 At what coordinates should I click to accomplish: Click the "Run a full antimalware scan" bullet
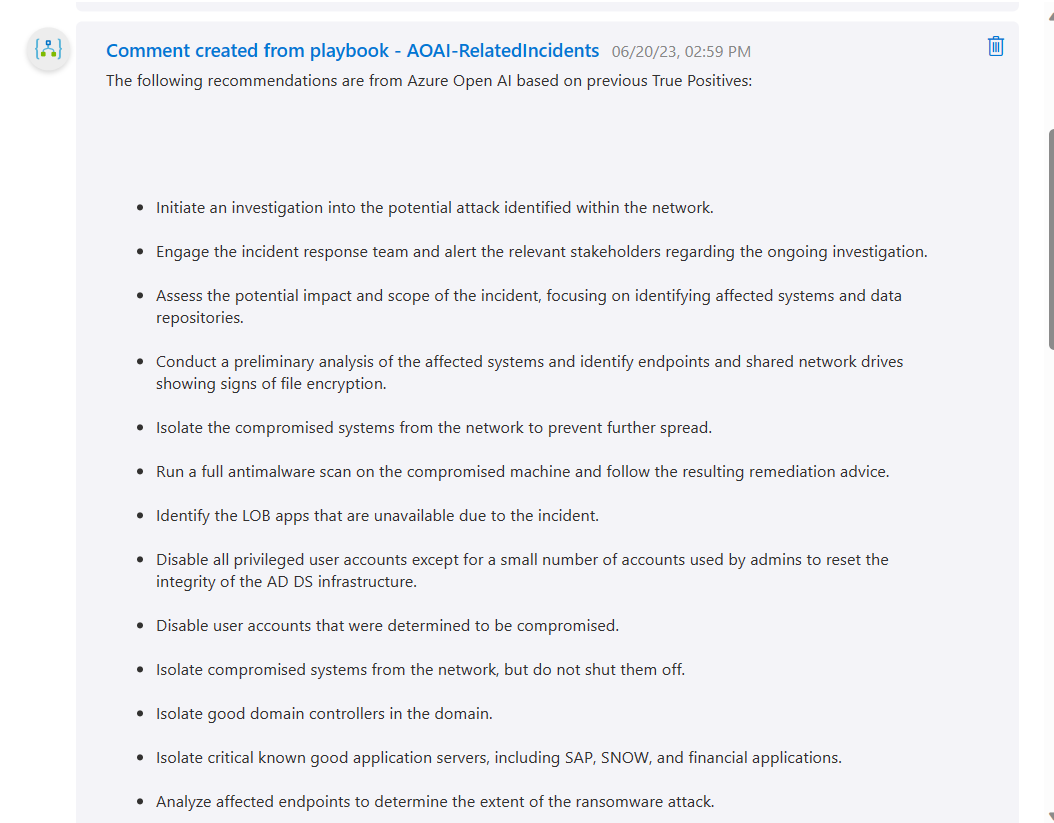pos(522,472)
